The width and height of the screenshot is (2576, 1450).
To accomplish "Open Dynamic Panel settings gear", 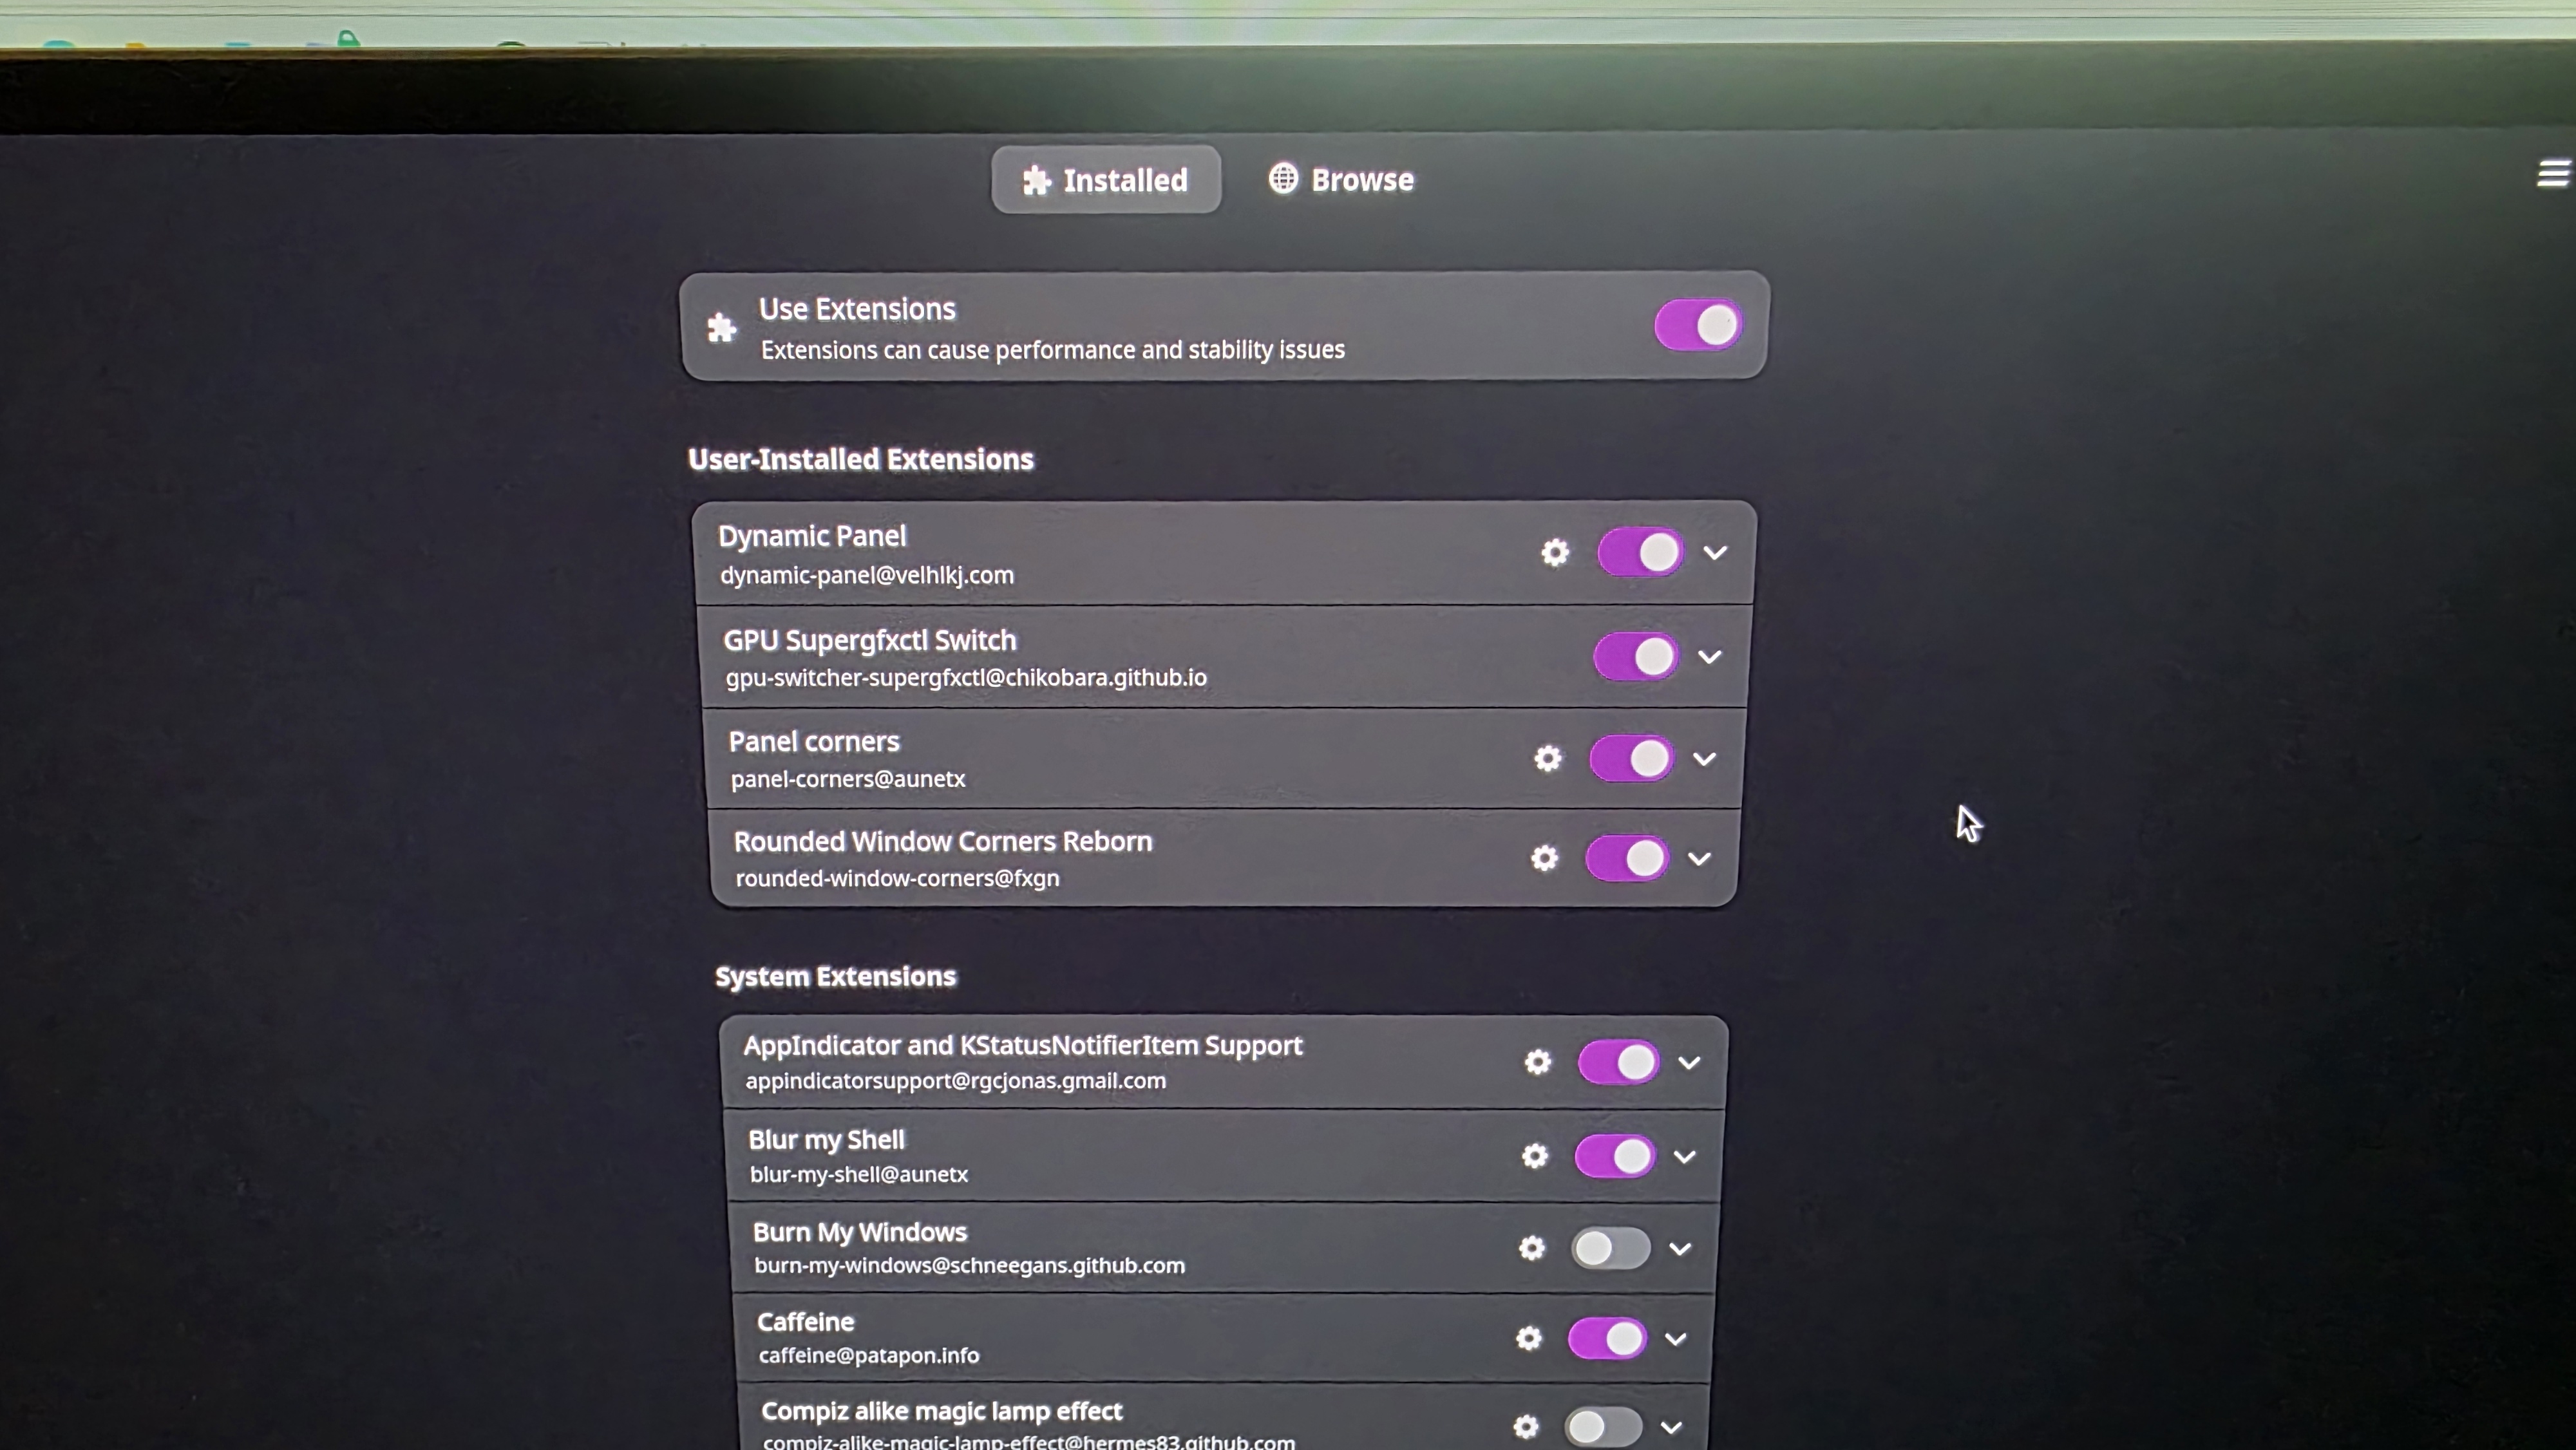I will coord(1555,552).
